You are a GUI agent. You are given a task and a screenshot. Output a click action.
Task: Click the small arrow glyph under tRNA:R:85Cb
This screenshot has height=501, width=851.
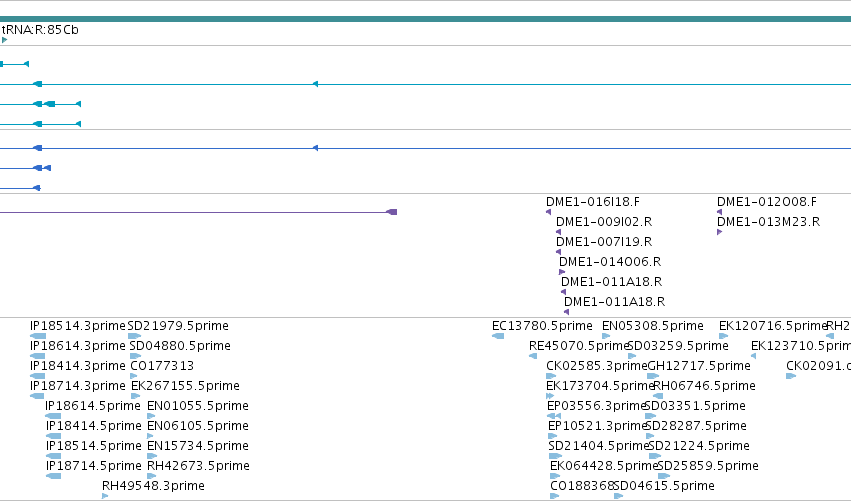pyautogui.click(x=4, y=40)
